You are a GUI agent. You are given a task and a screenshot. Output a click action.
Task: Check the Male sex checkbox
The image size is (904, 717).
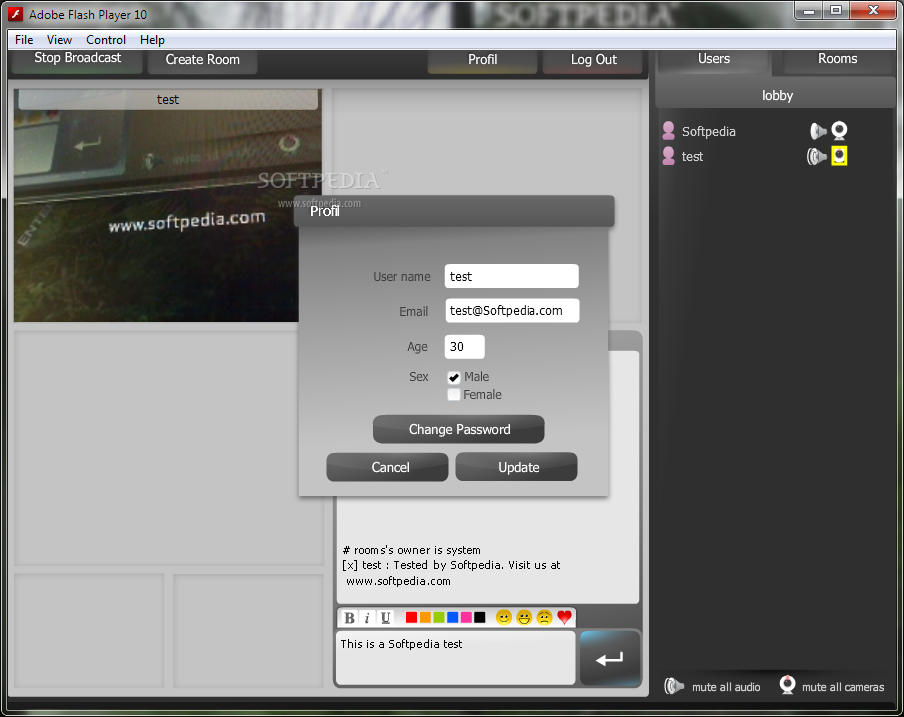[454, 378]
